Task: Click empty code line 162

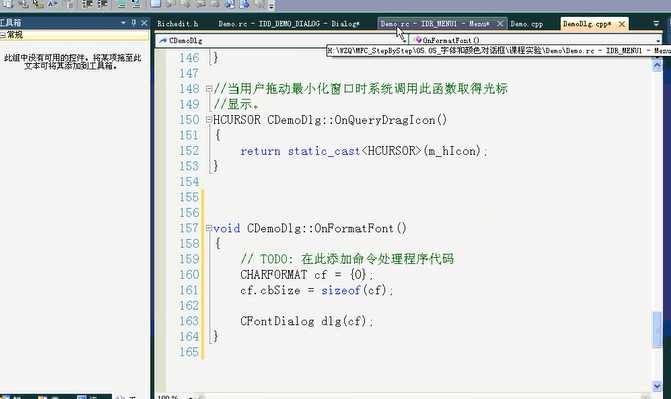Action: [428, 306]
